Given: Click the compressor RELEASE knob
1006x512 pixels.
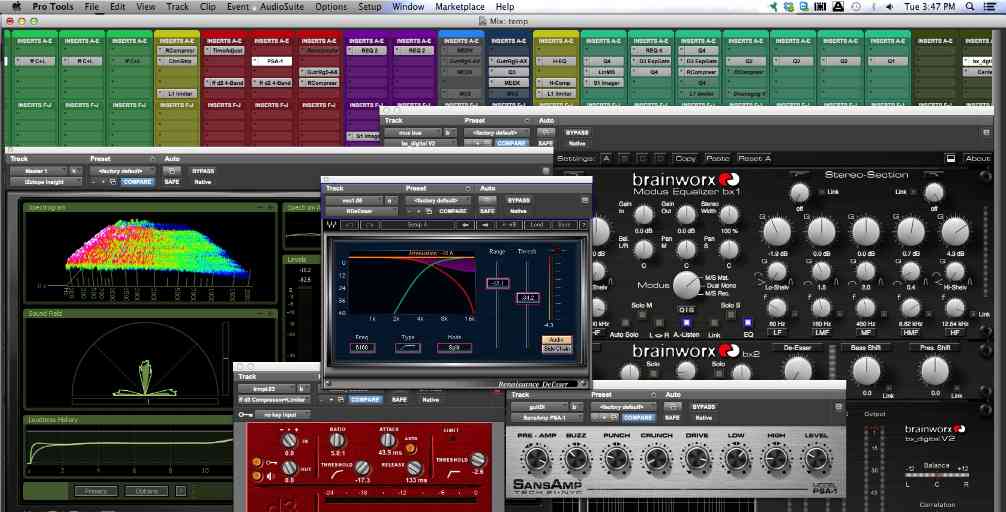Looking at the screenshot, I should click(x=414, y=468).
